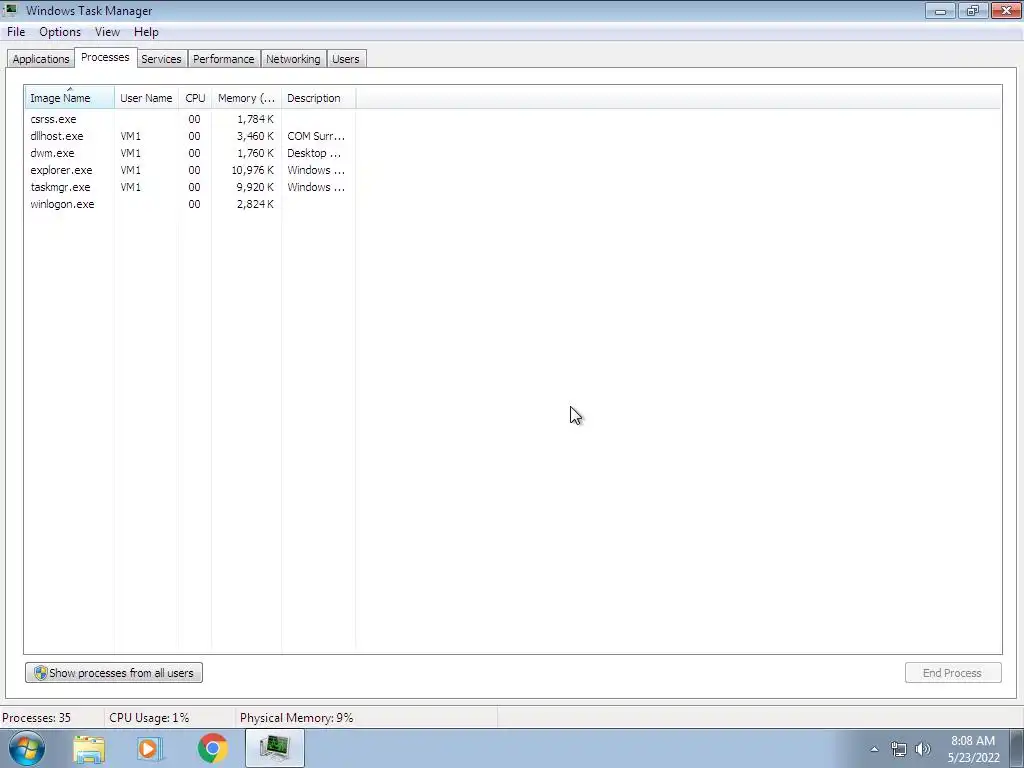Viewport: 1024px width, 768px height.
Task: Click the Show Desktop button at taskbar end
Action: (1017, 748)
